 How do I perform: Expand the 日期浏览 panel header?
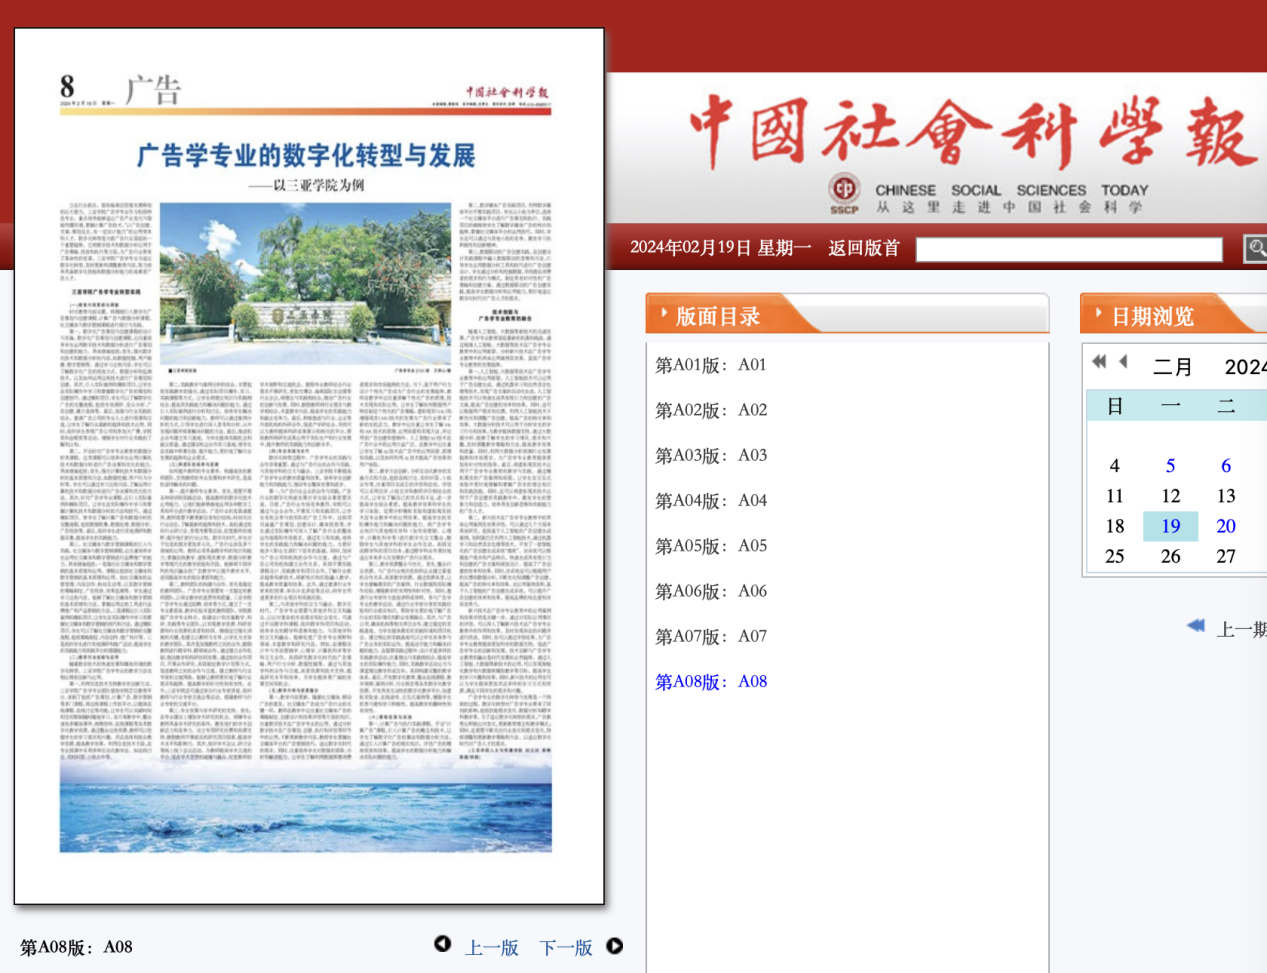1152,316
